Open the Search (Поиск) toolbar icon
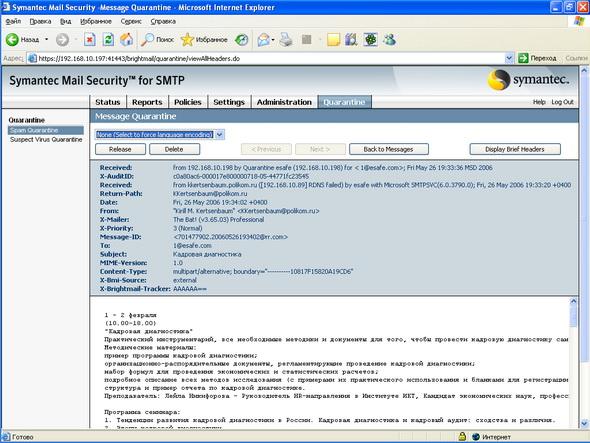Viewport: 590px width, 443px height. point(147,40)
